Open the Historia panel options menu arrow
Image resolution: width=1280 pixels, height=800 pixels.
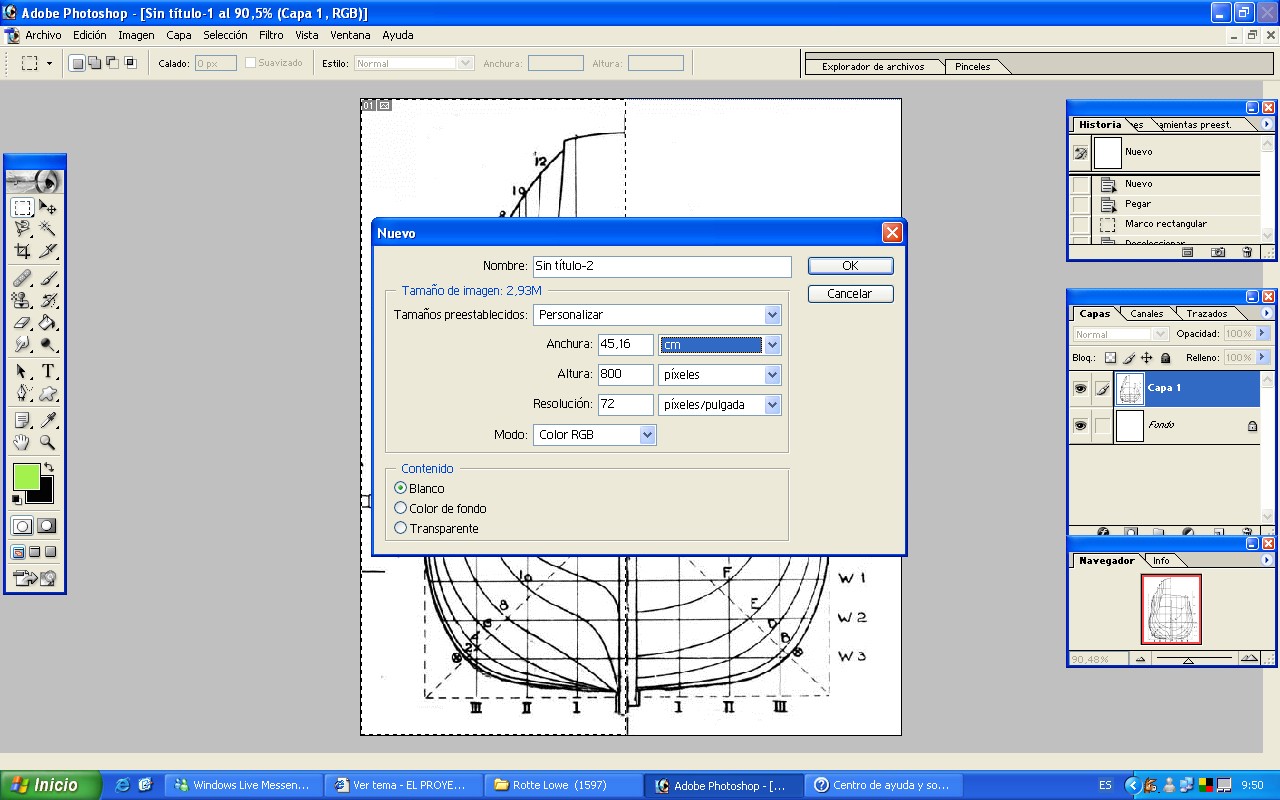(x=1267, y=124)
